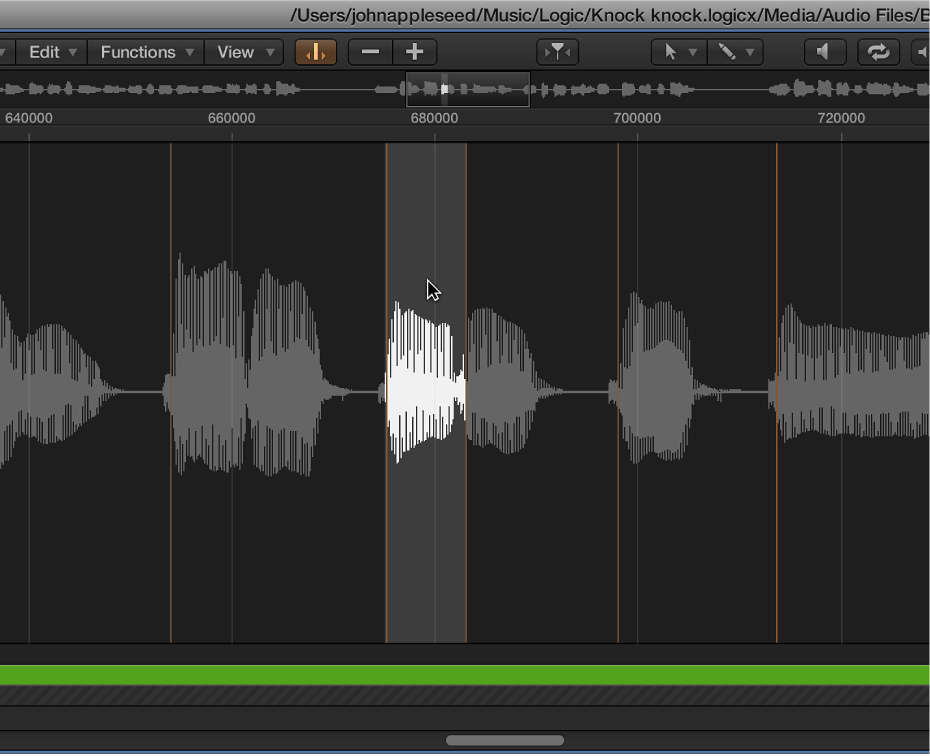Click the visible-area rectangle in the waveform overview
The height and width of the screenshot is (756, 930).
[467, 89]
